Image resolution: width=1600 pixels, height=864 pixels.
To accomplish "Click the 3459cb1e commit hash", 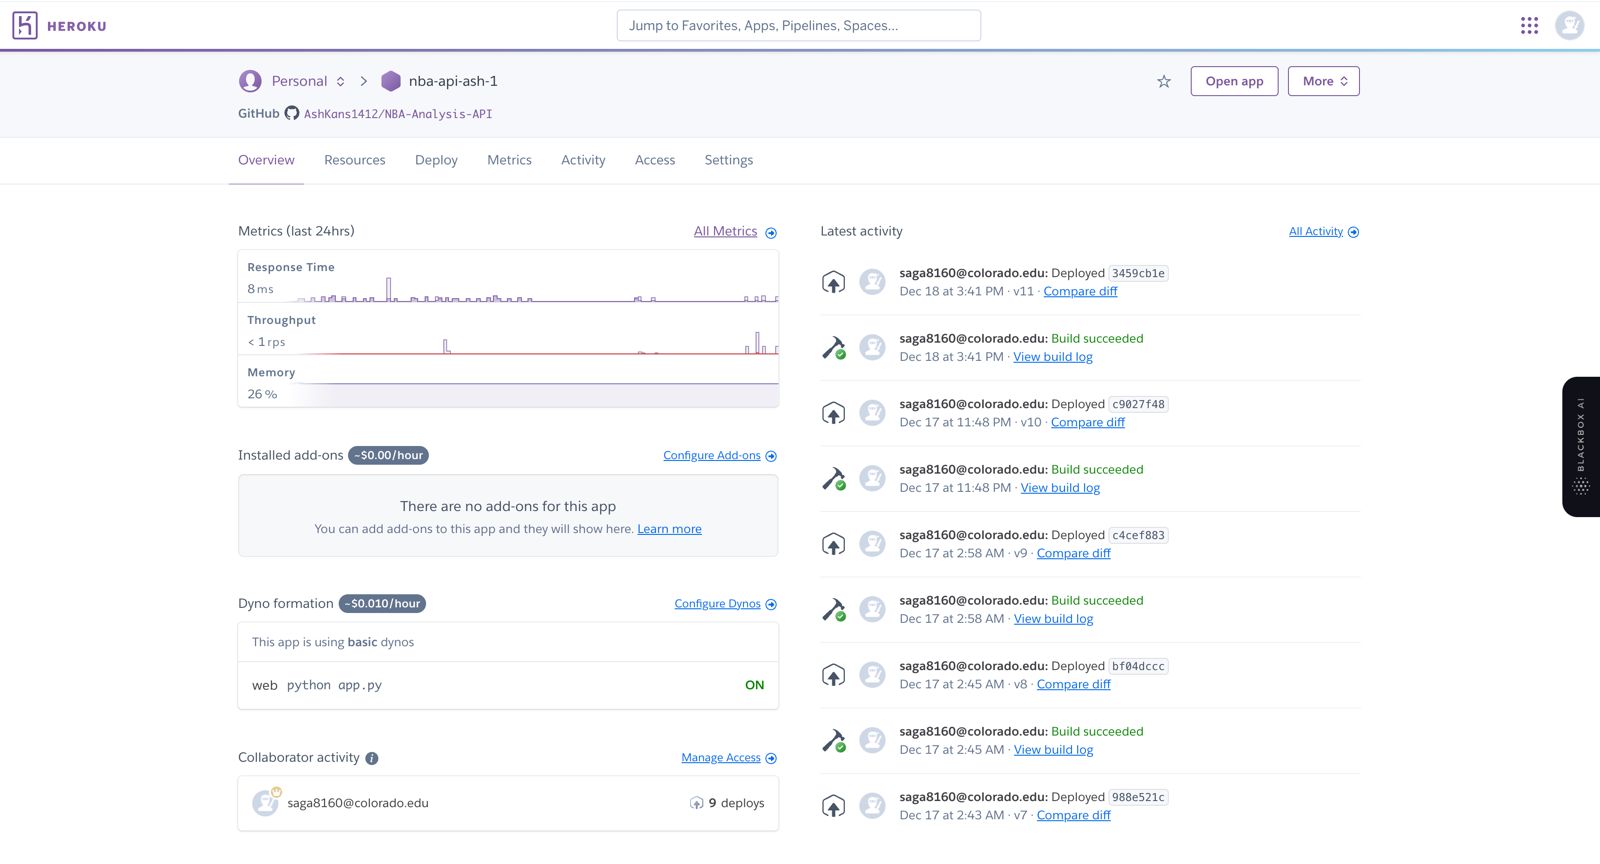I will click(1138, 273).
